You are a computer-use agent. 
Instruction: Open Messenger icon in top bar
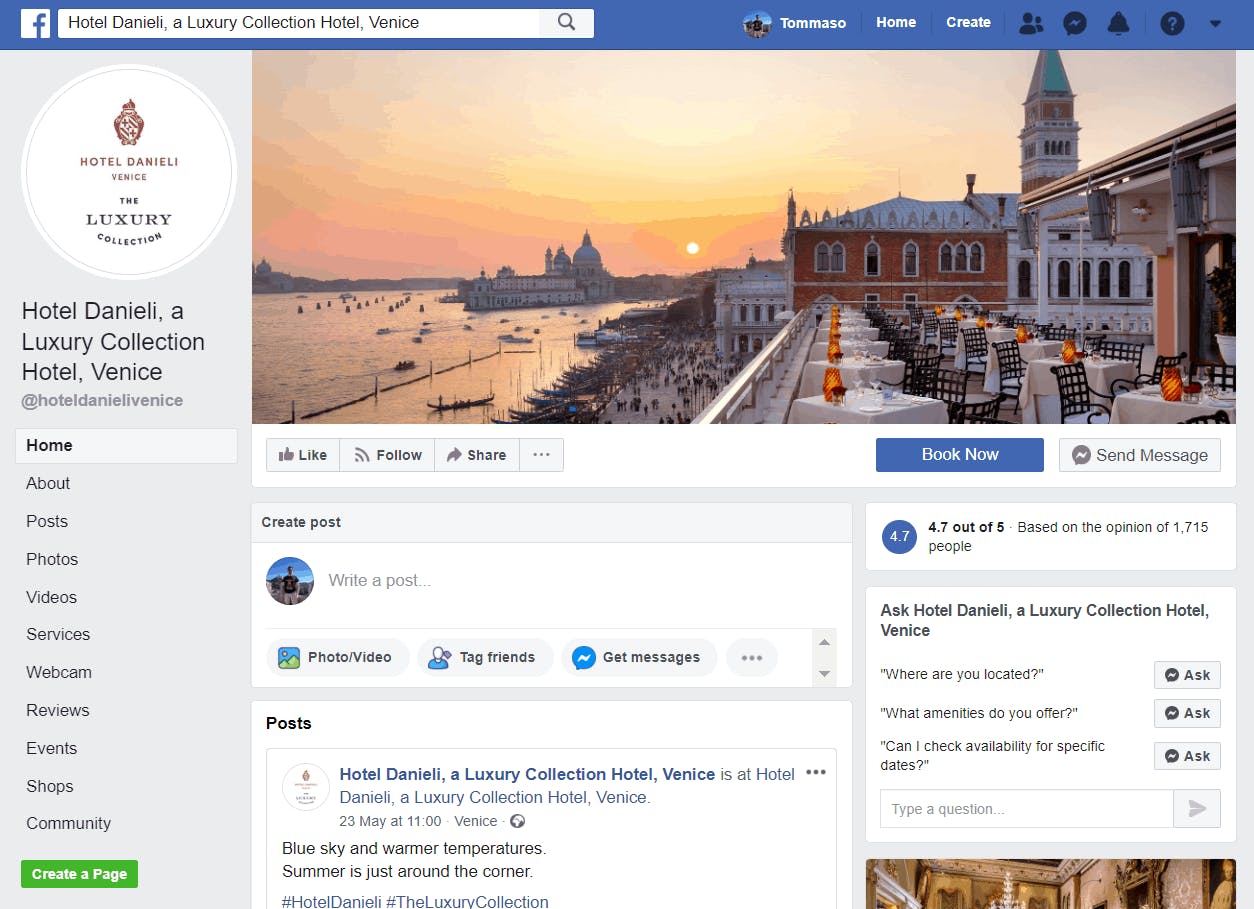point(1075,23)
